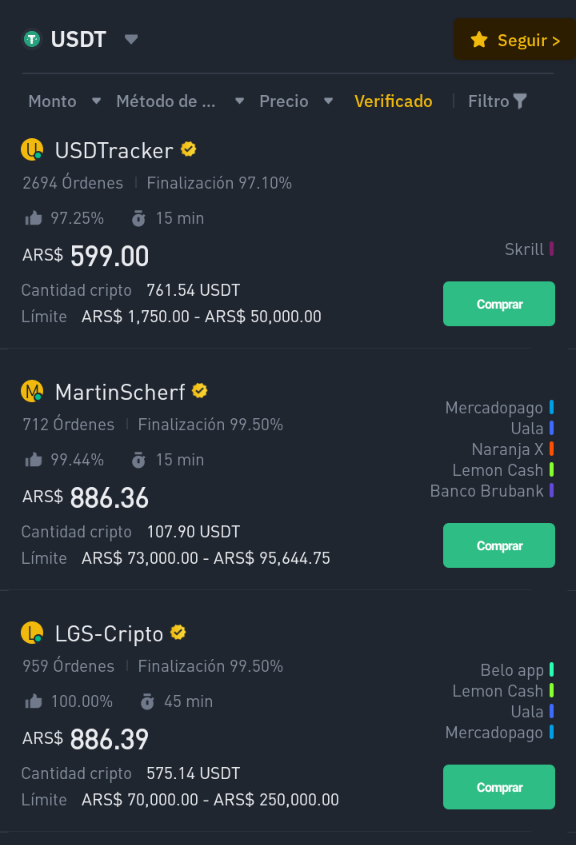Click the purple Skrill color marker

[551, 248]
